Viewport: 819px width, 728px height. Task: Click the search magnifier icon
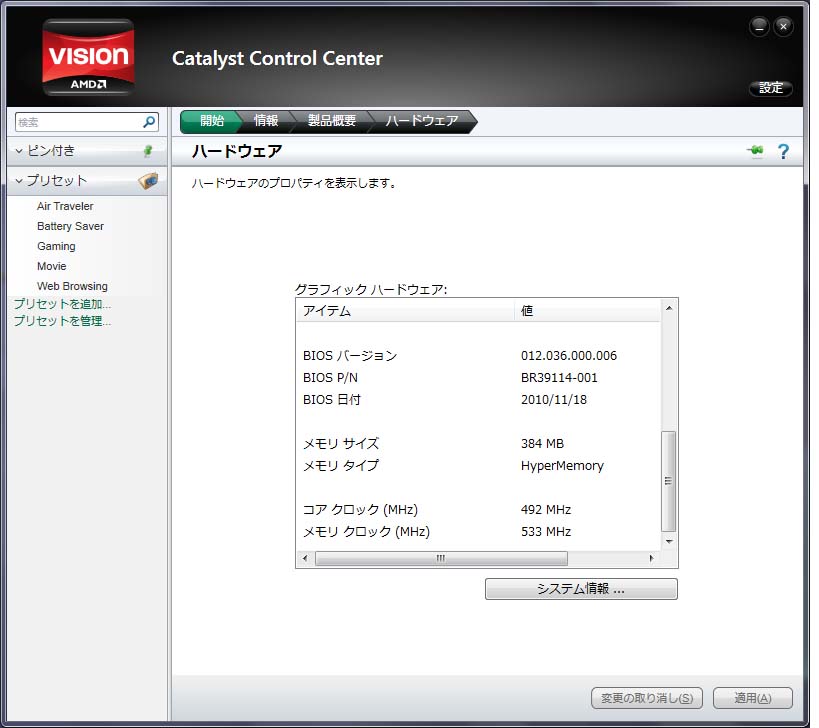[149, 122]
